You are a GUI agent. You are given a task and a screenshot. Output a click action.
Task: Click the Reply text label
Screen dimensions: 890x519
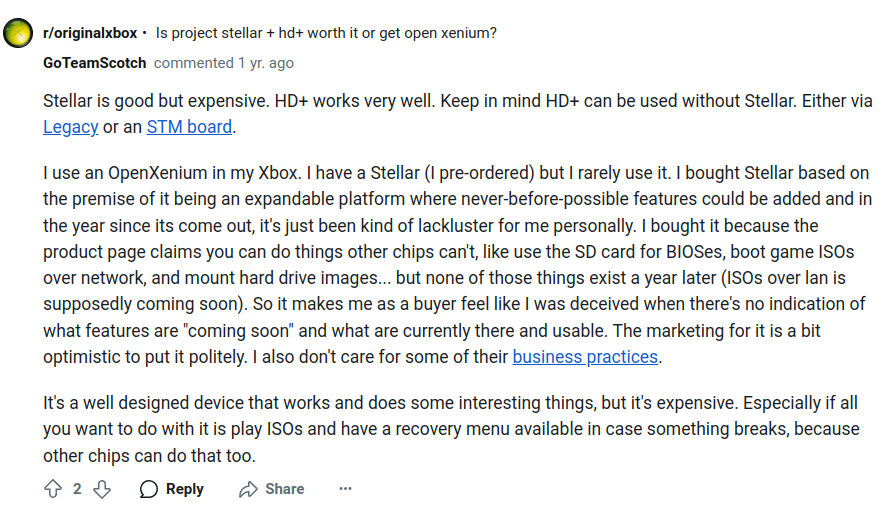coord(184,489)
